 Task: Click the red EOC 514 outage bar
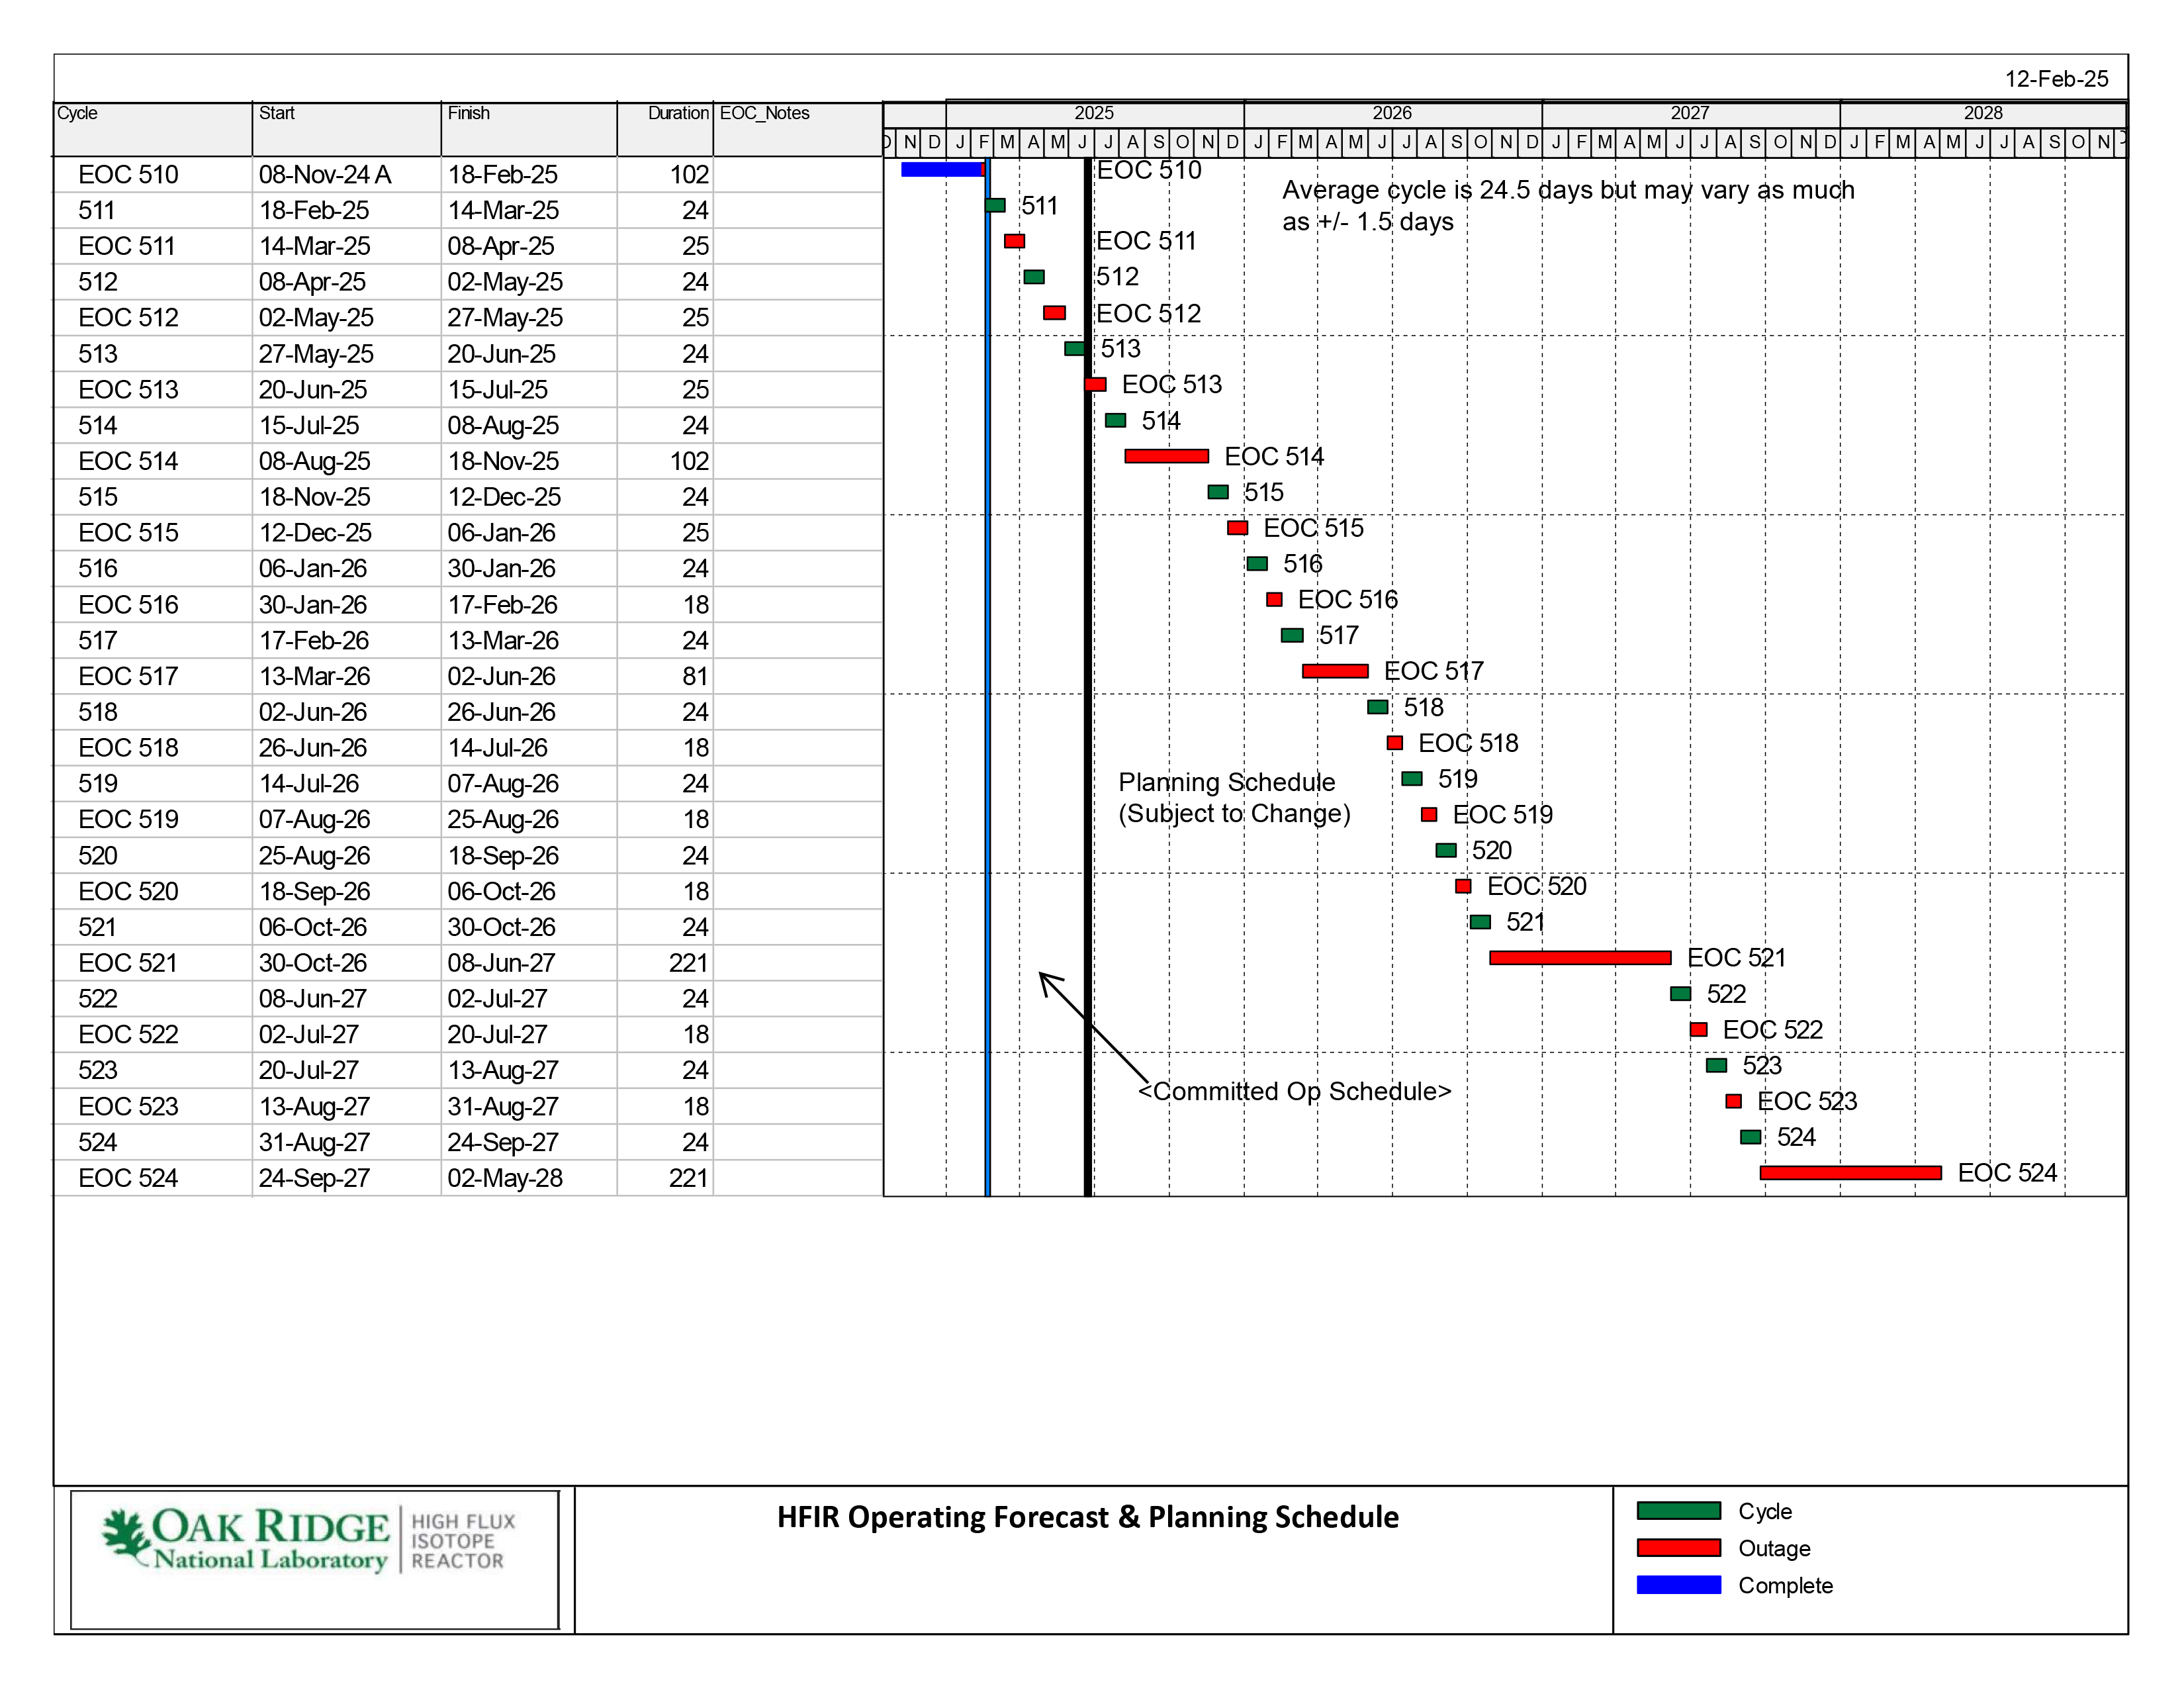(x=1166, y=456)
